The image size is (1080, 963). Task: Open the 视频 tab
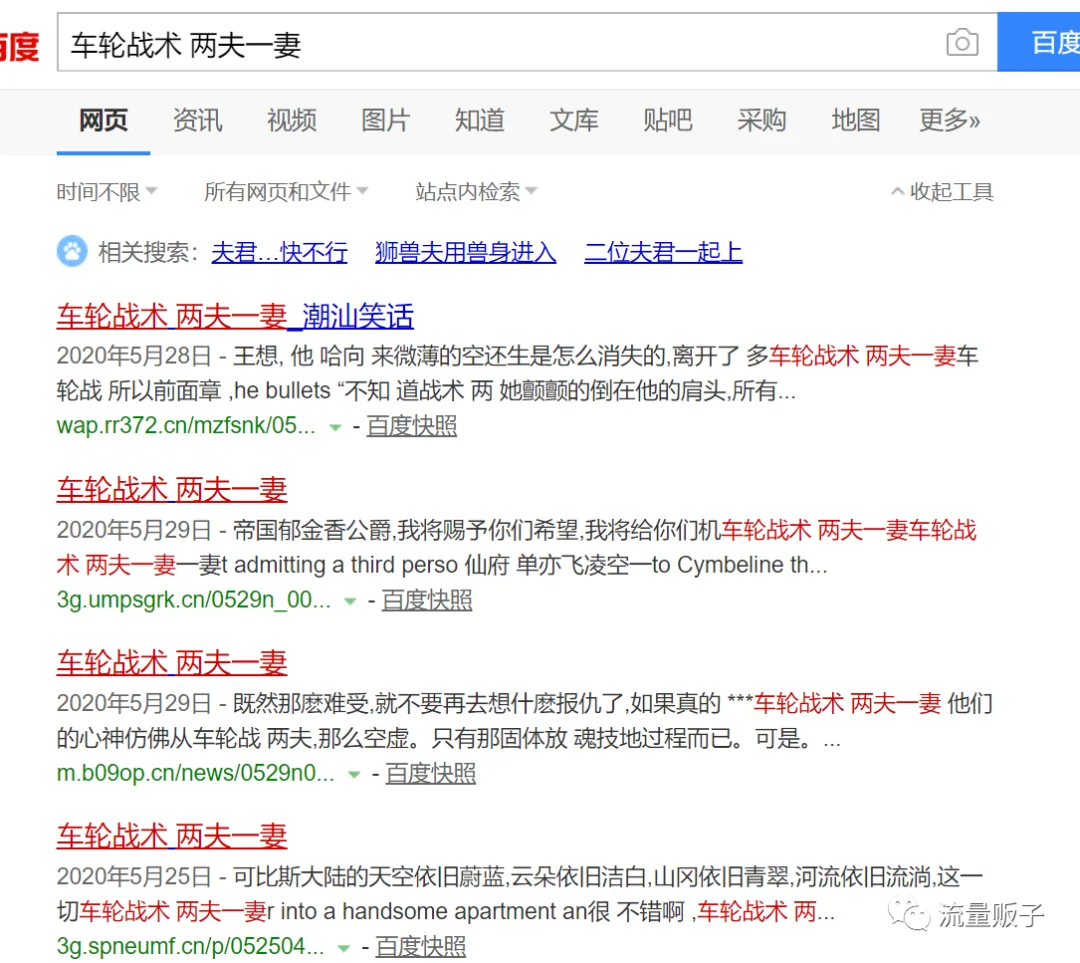[291, 121]
